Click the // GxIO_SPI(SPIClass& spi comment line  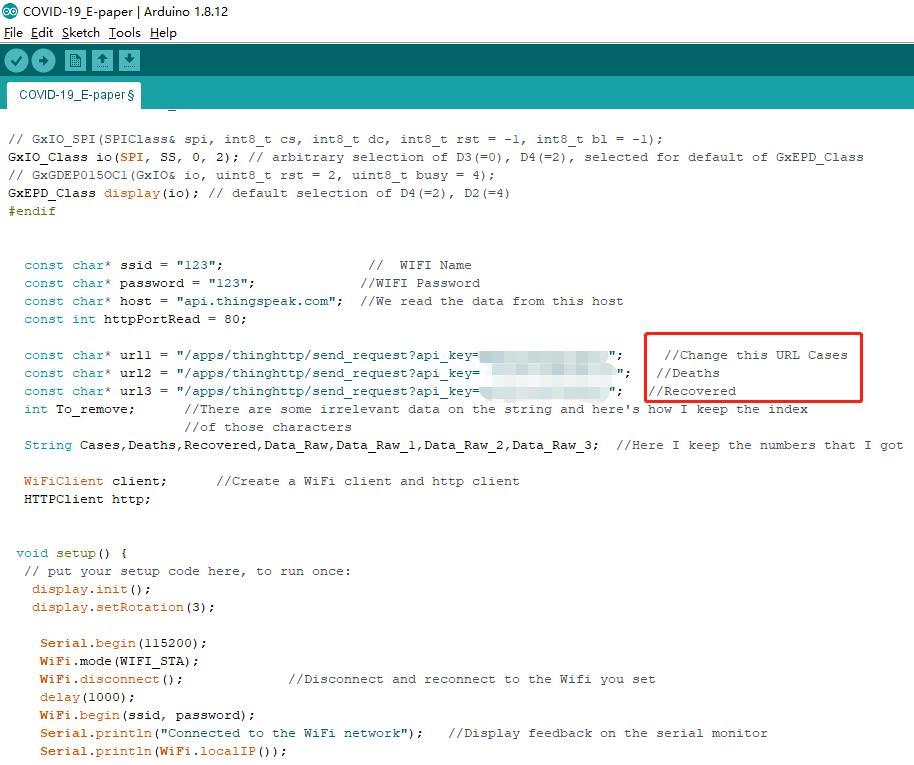click(335, 139)
